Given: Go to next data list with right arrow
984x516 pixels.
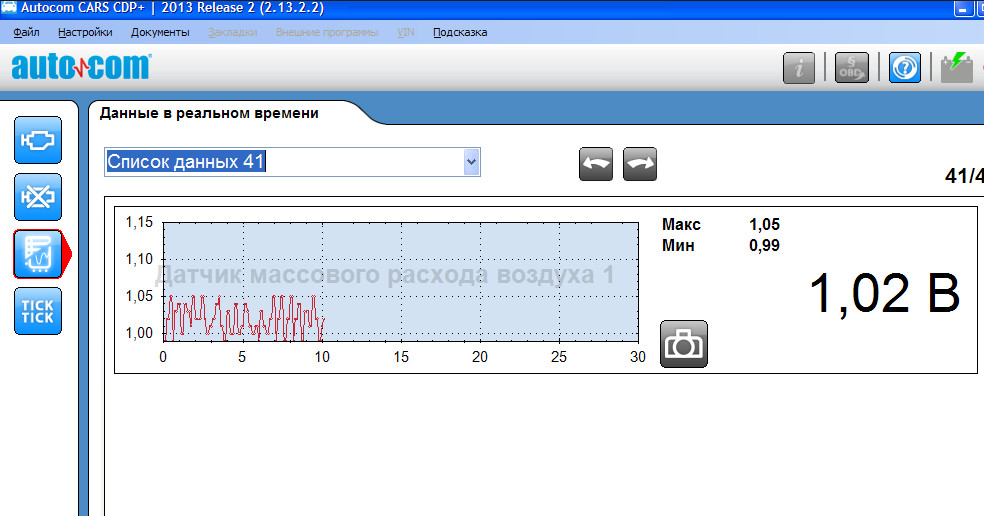Looking at the screenshot, I should click(640, 164).
